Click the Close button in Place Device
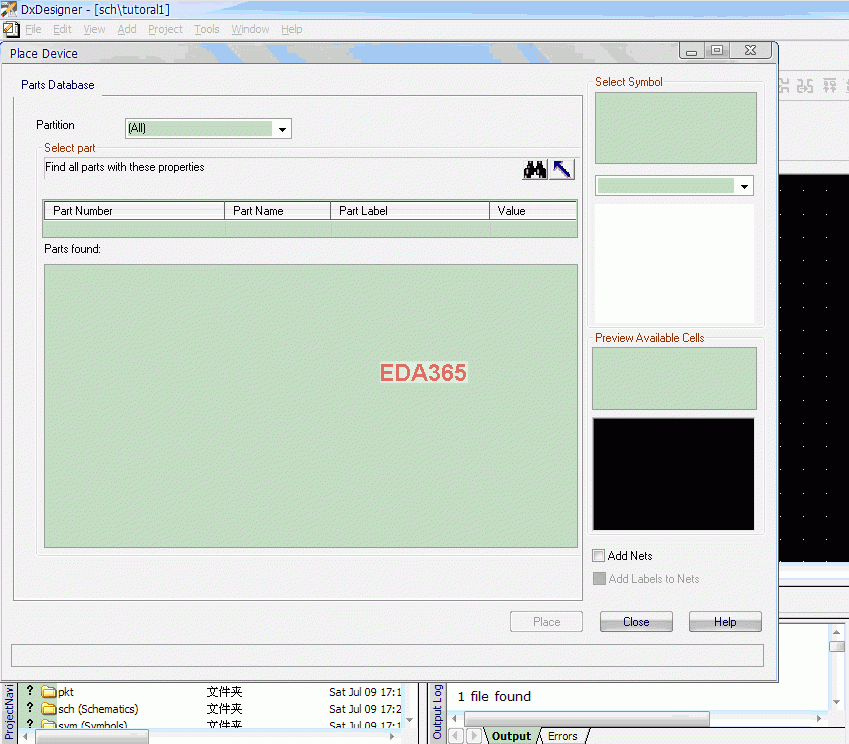This screenshot has width=849, height=744. [x=636, y=622]
